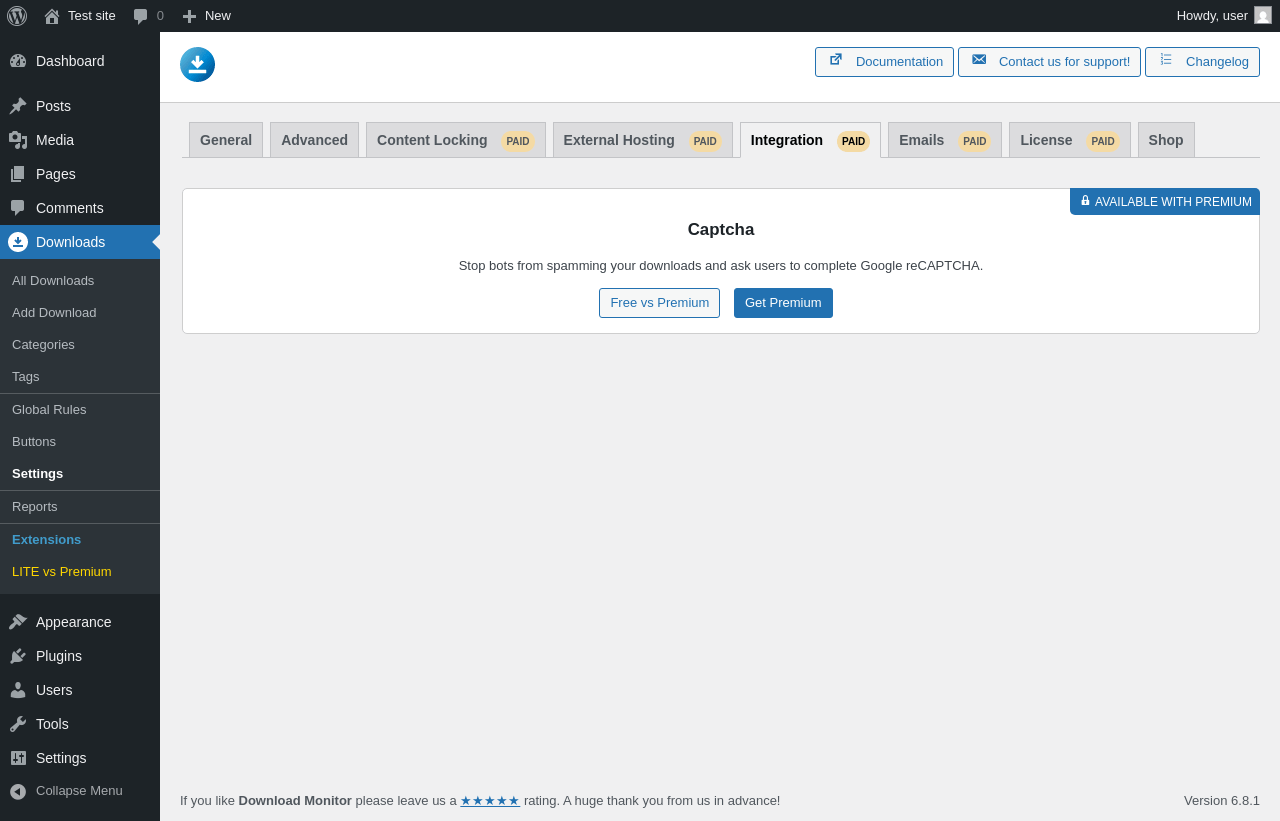Screen dimensions: 1280x821
Task: View the Changelog
Action: [1202, 62]
